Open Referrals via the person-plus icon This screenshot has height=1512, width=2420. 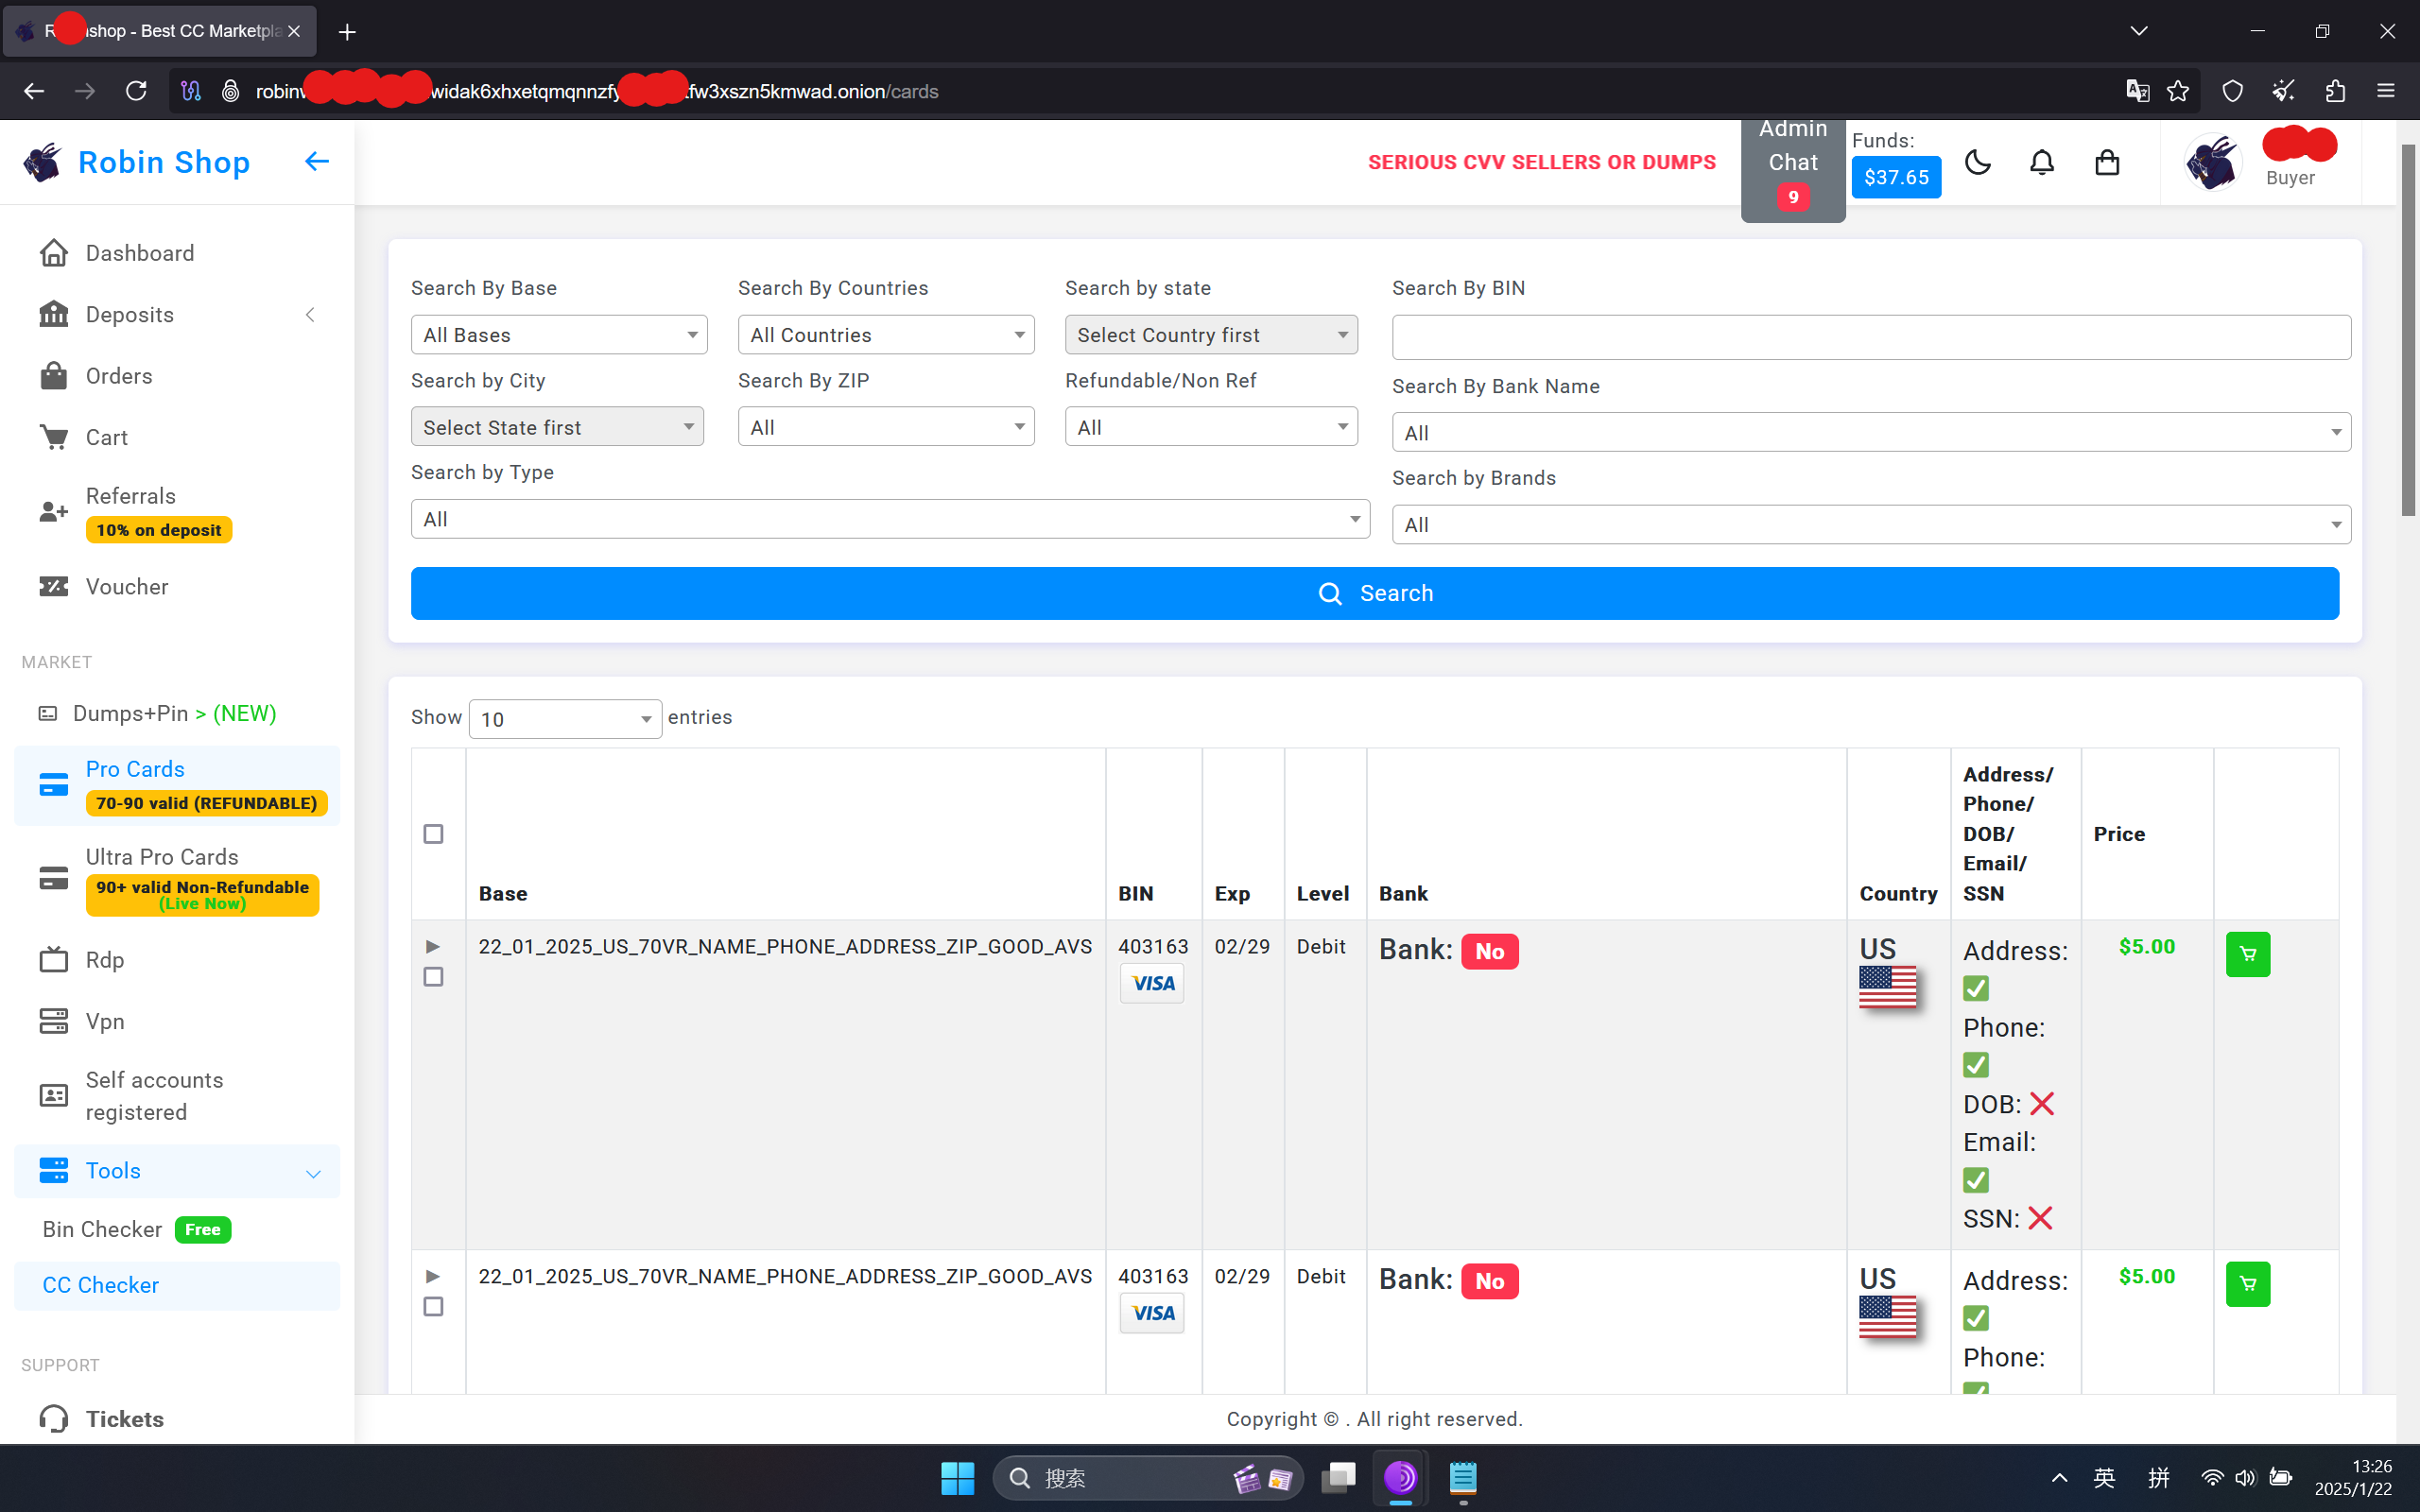coord(54,512)
